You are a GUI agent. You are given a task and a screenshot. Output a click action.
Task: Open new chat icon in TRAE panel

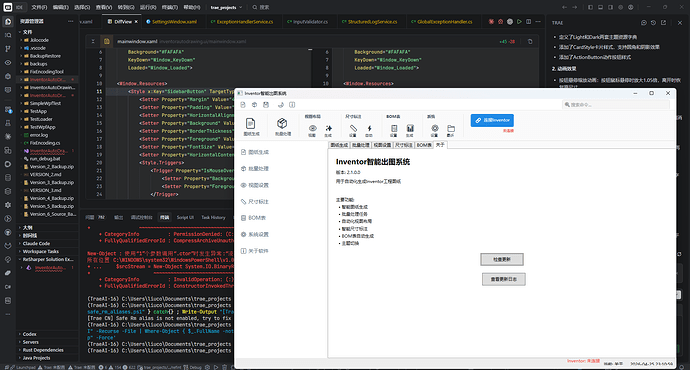click(x=644, y=22)
